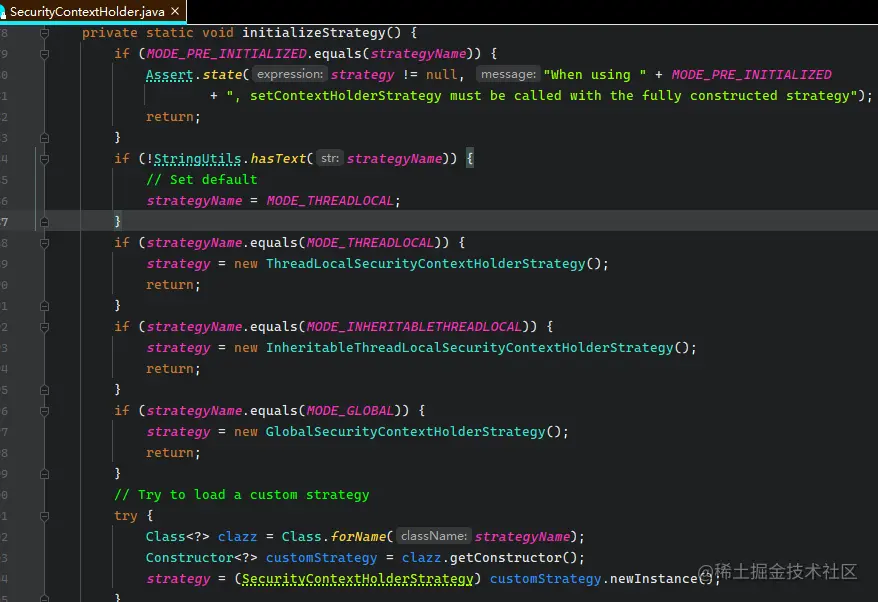Fold end marker after GlobalSecurityContextHolderStrategy return

point(44,474)
